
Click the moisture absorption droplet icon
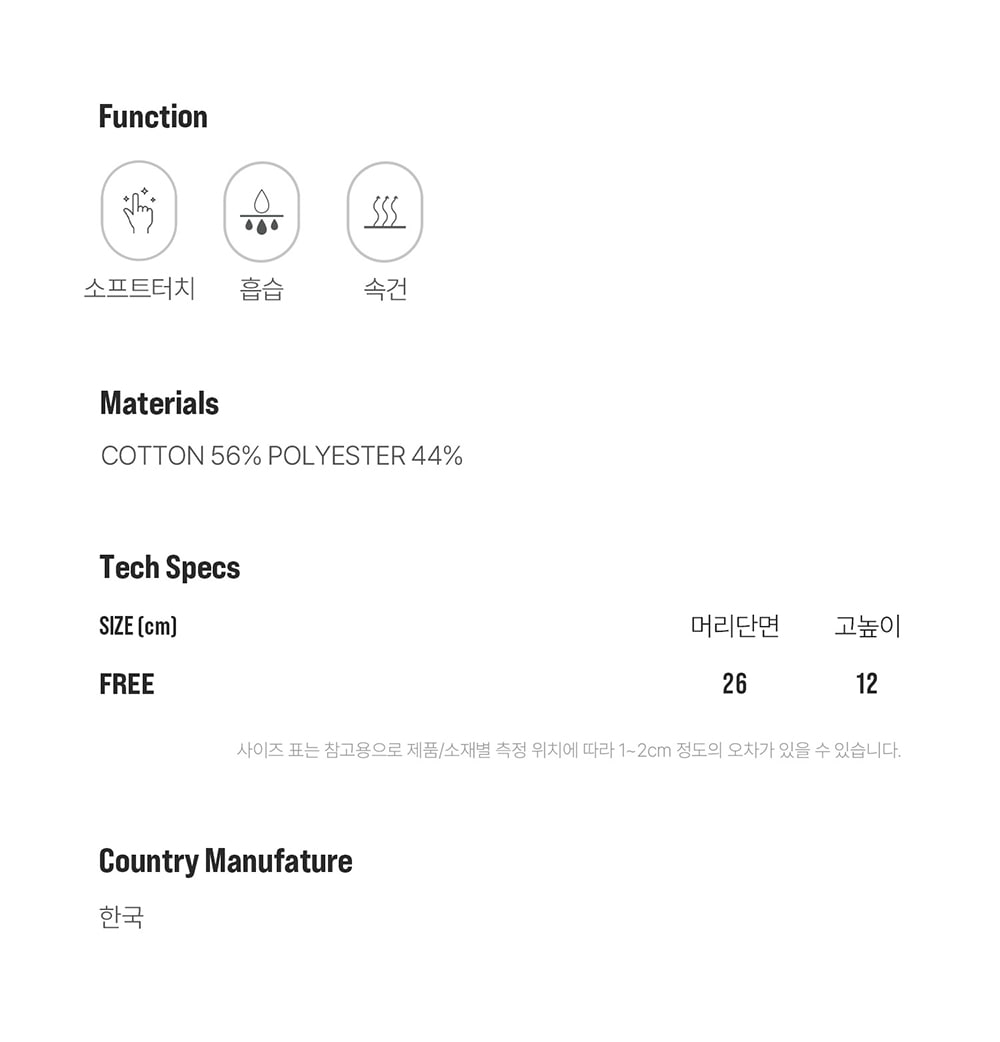261,212
